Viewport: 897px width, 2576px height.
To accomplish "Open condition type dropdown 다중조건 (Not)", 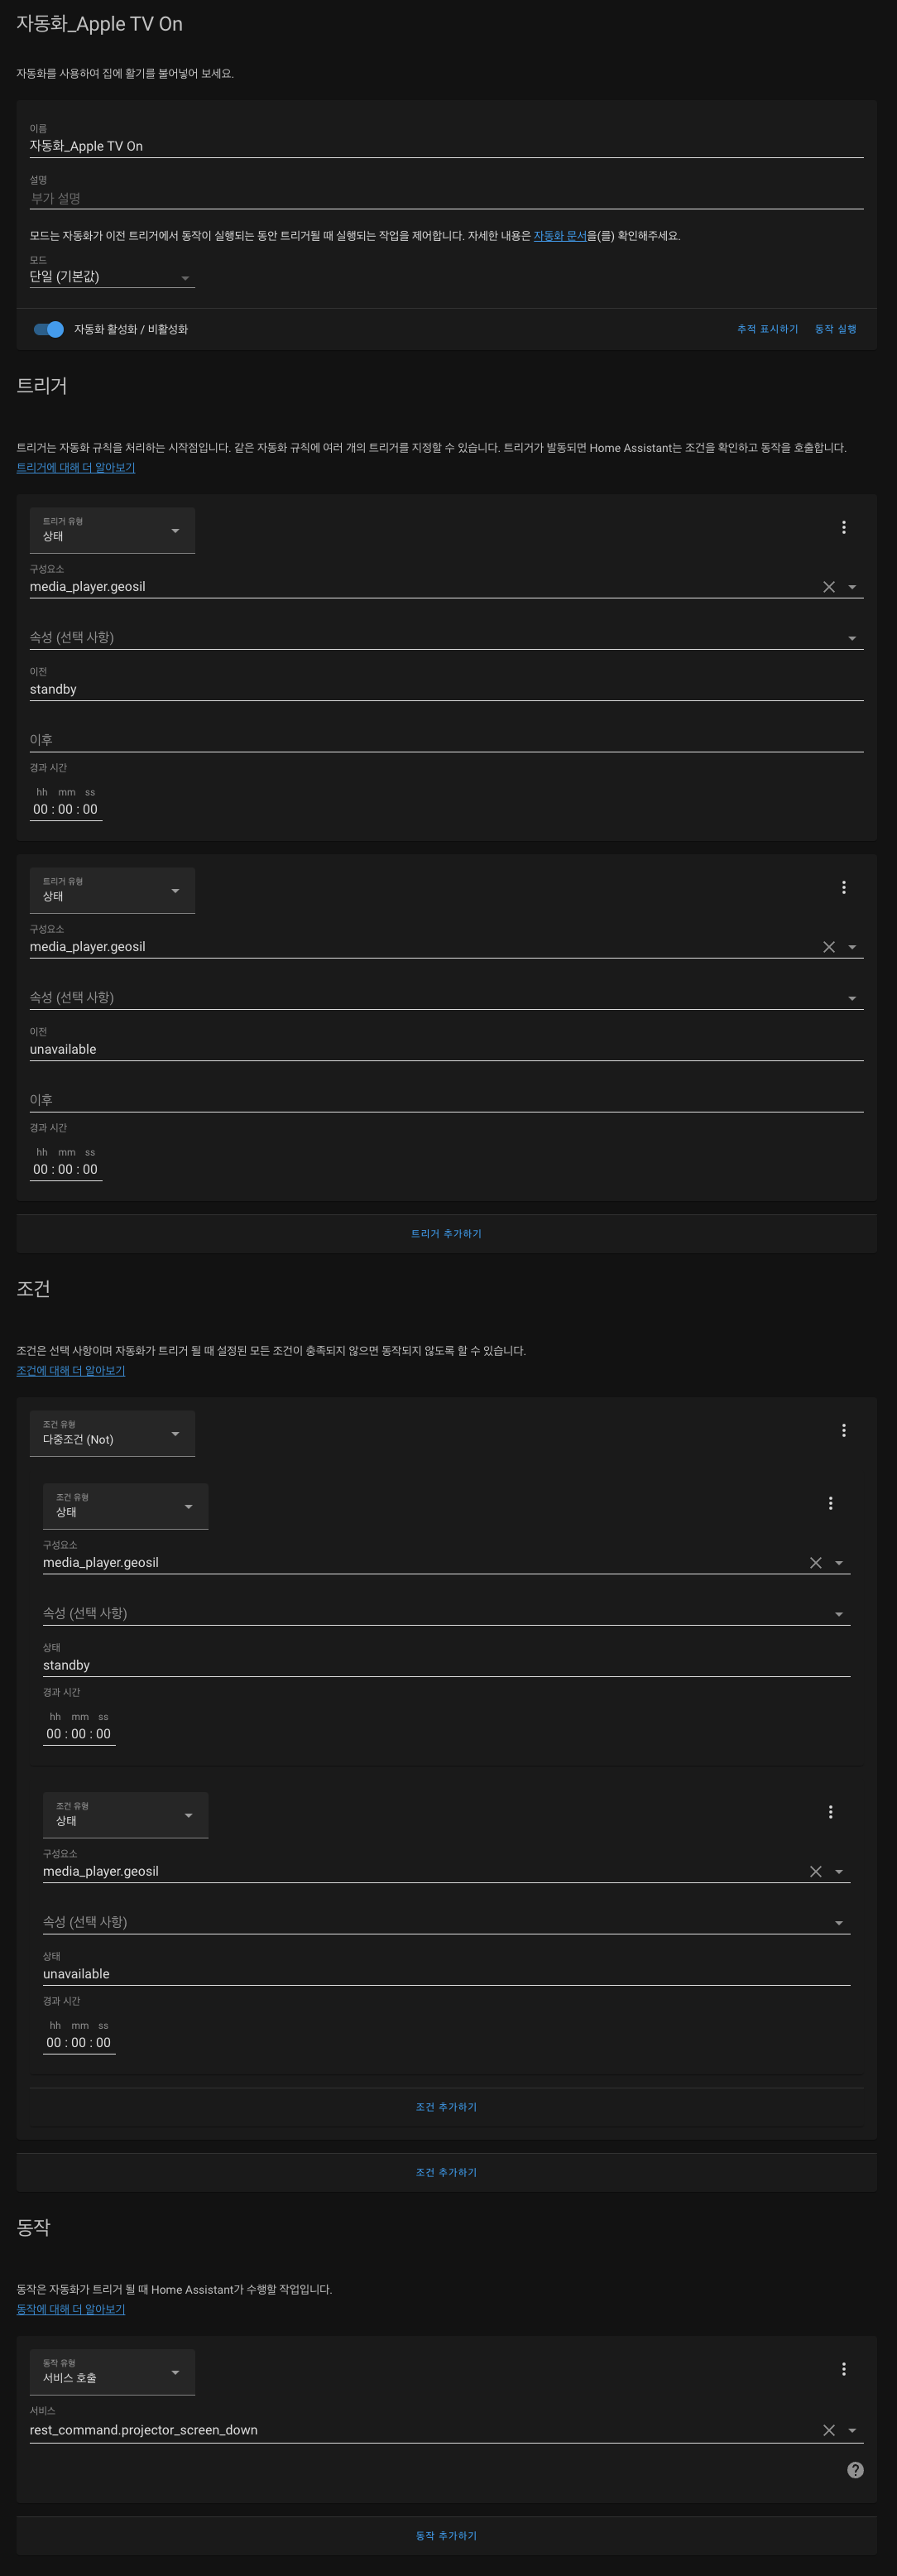I will [x=111, y=1433].
